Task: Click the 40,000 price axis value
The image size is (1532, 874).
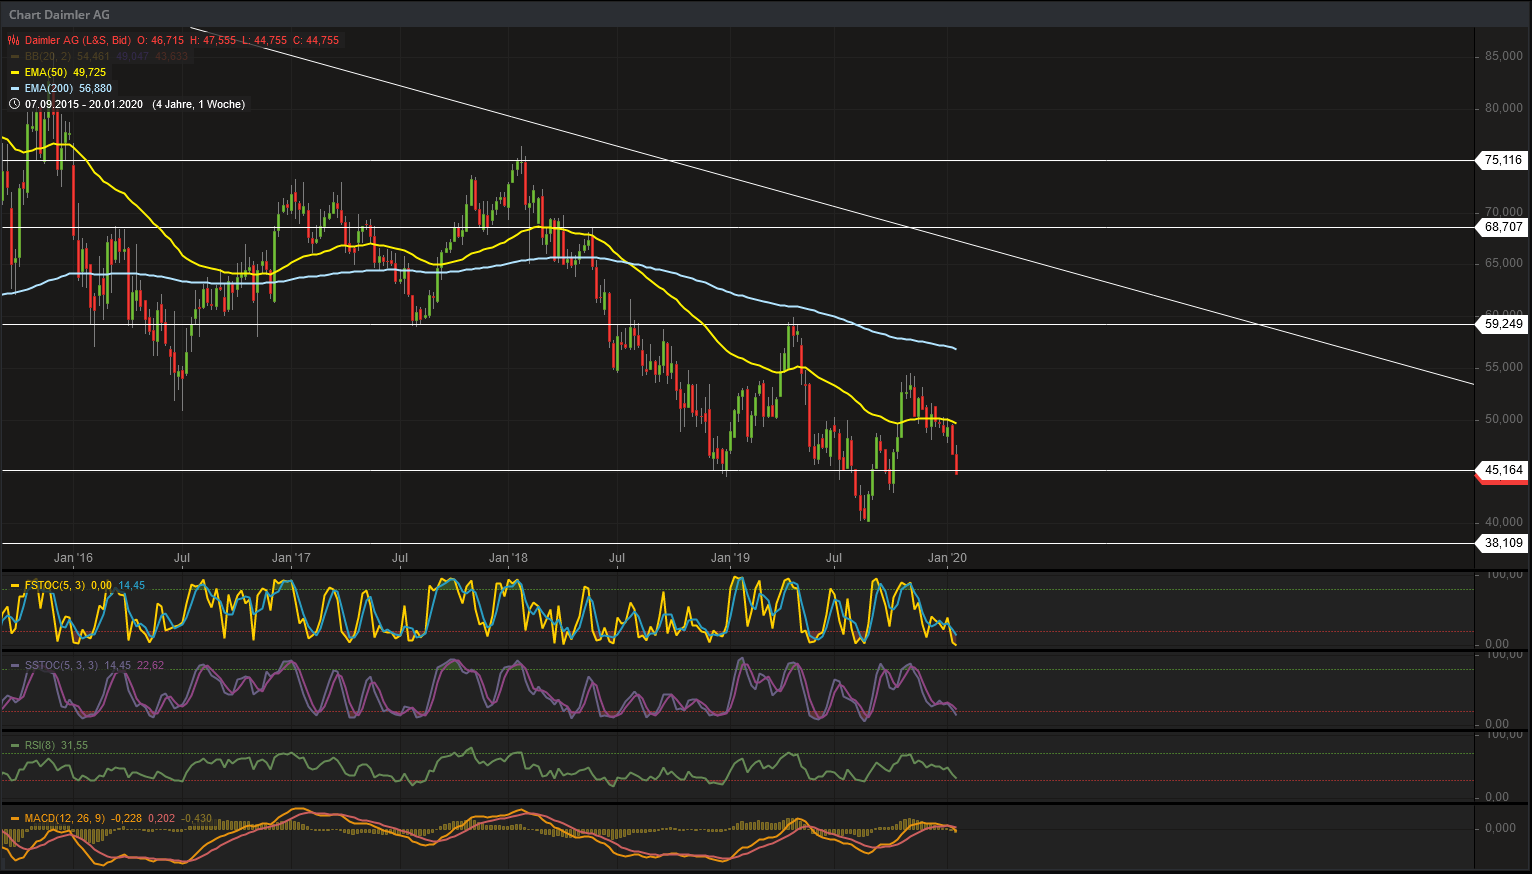Action: point(1504,522)
